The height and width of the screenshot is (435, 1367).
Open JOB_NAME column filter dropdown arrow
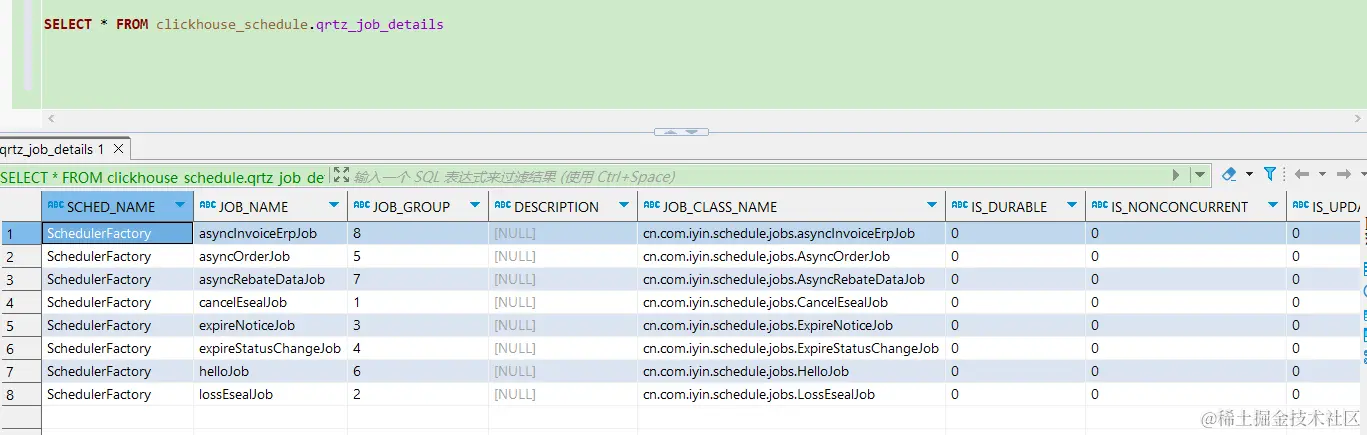(334, 205)
